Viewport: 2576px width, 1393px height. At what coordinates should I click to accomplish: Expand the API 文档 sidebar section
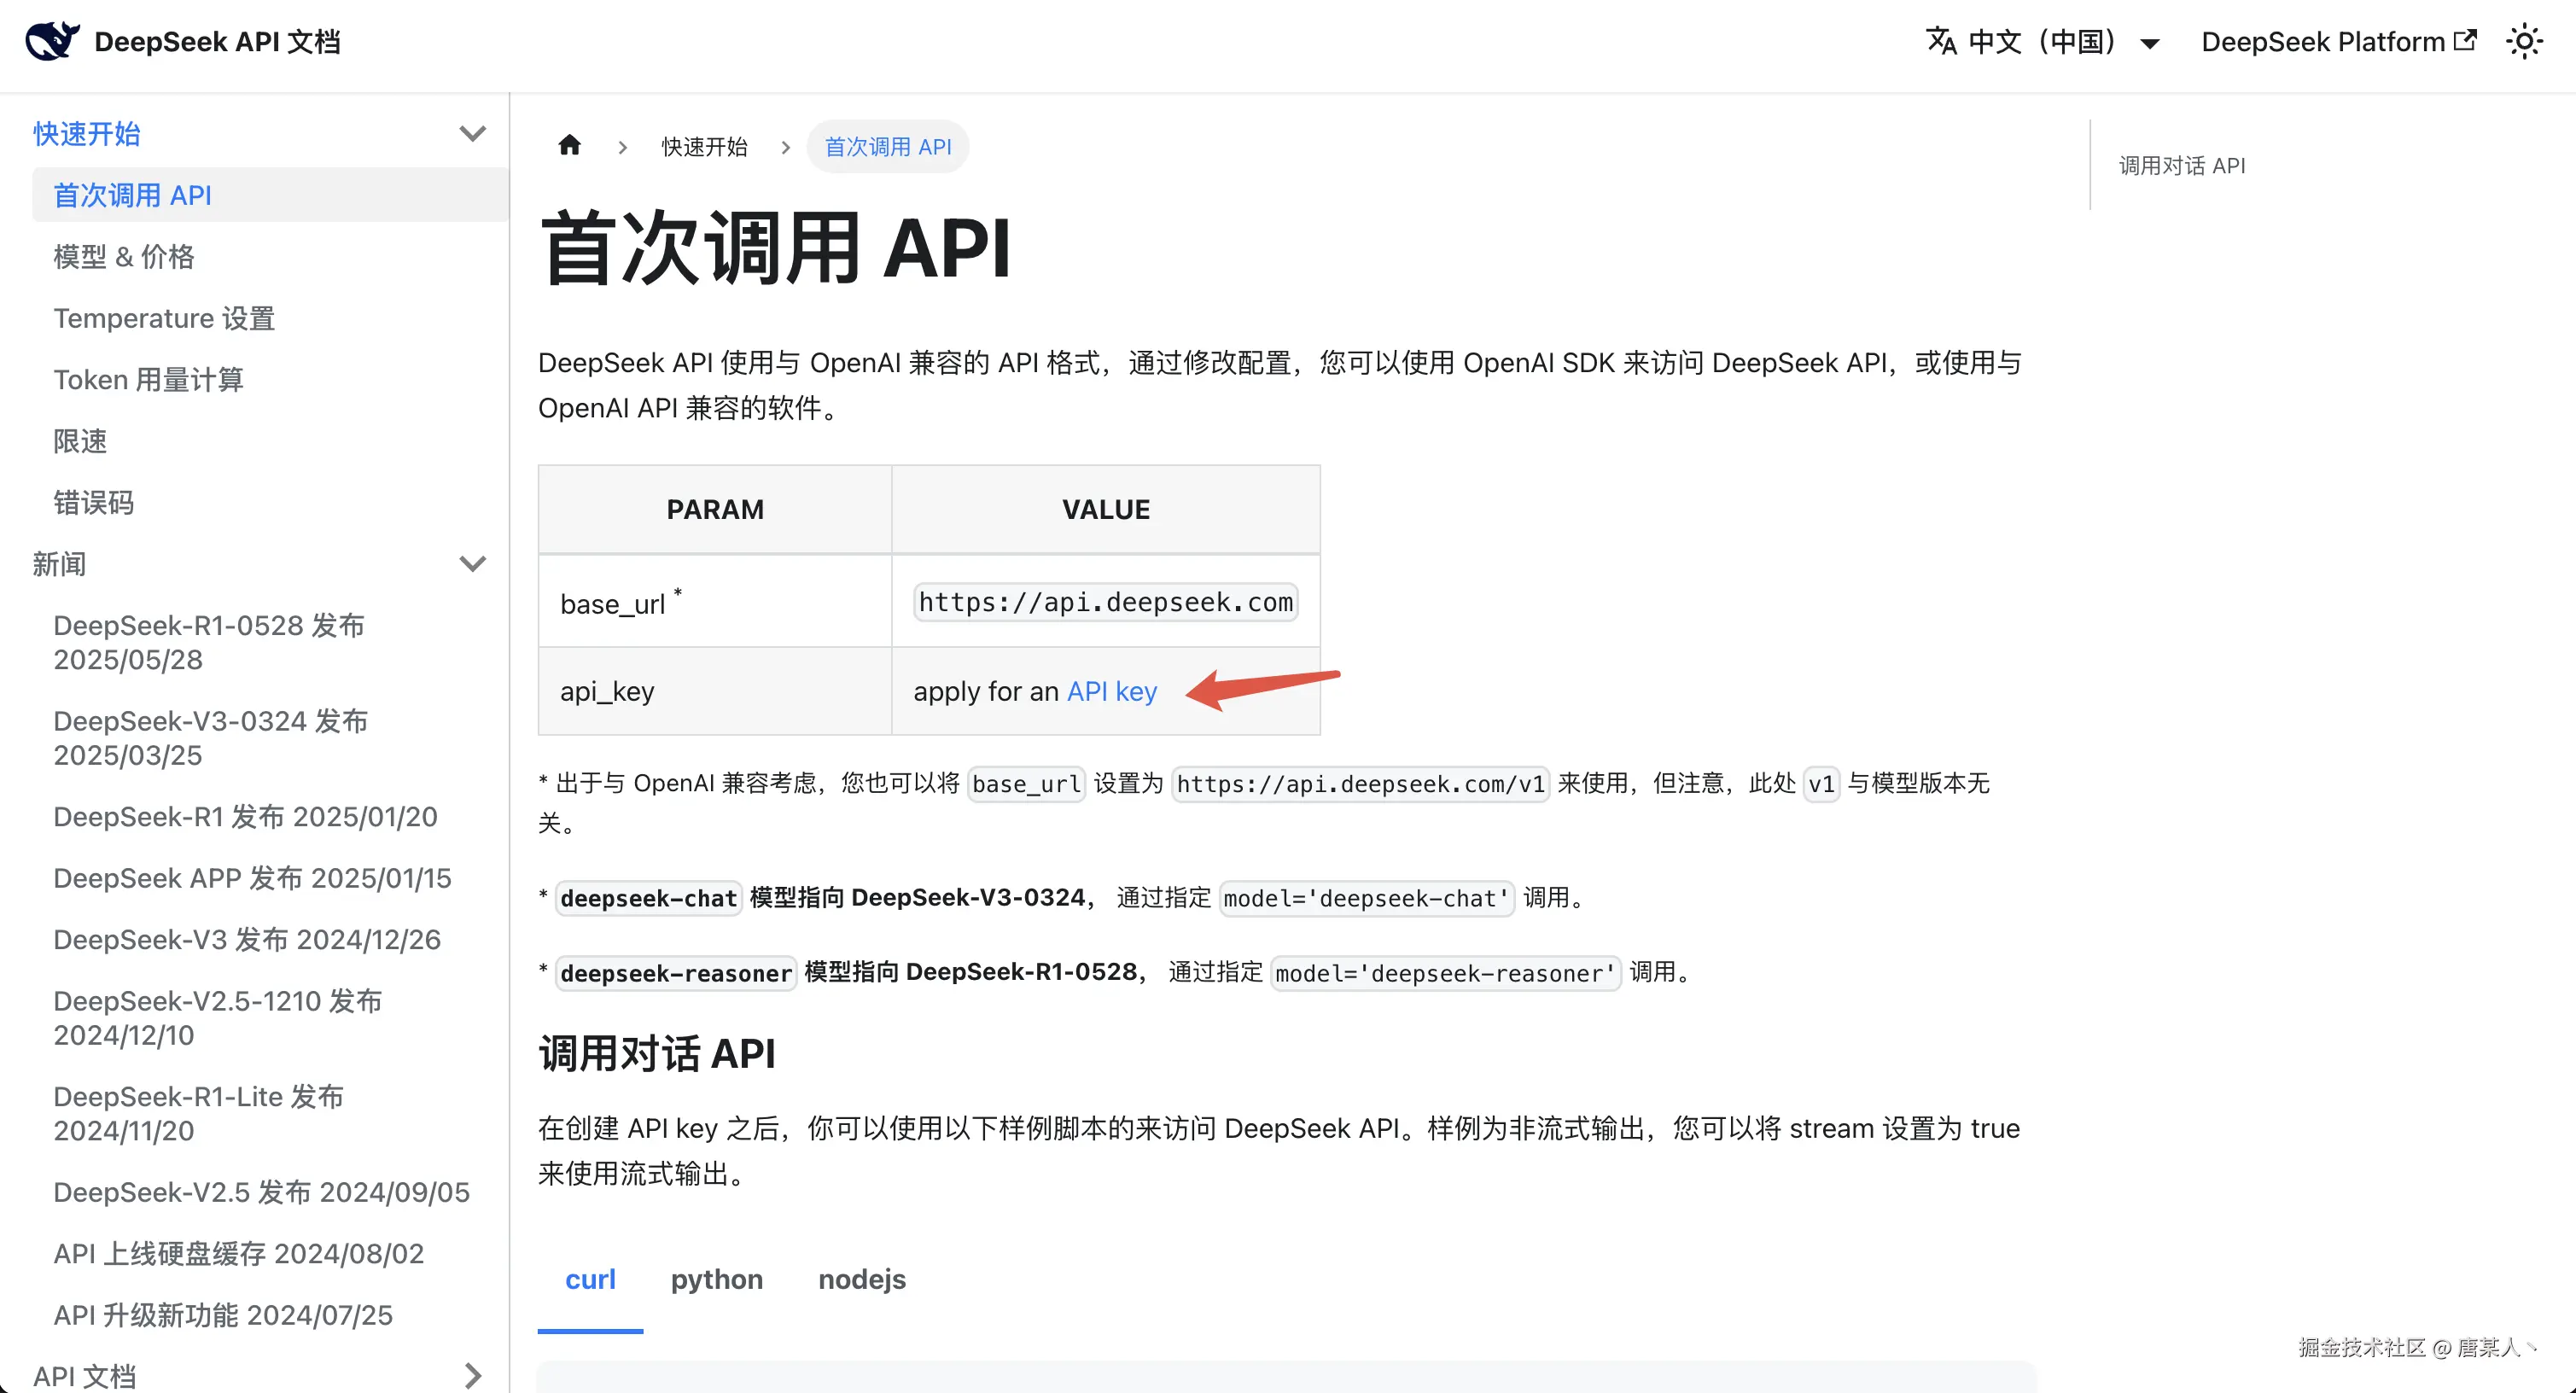(472, 1376)
